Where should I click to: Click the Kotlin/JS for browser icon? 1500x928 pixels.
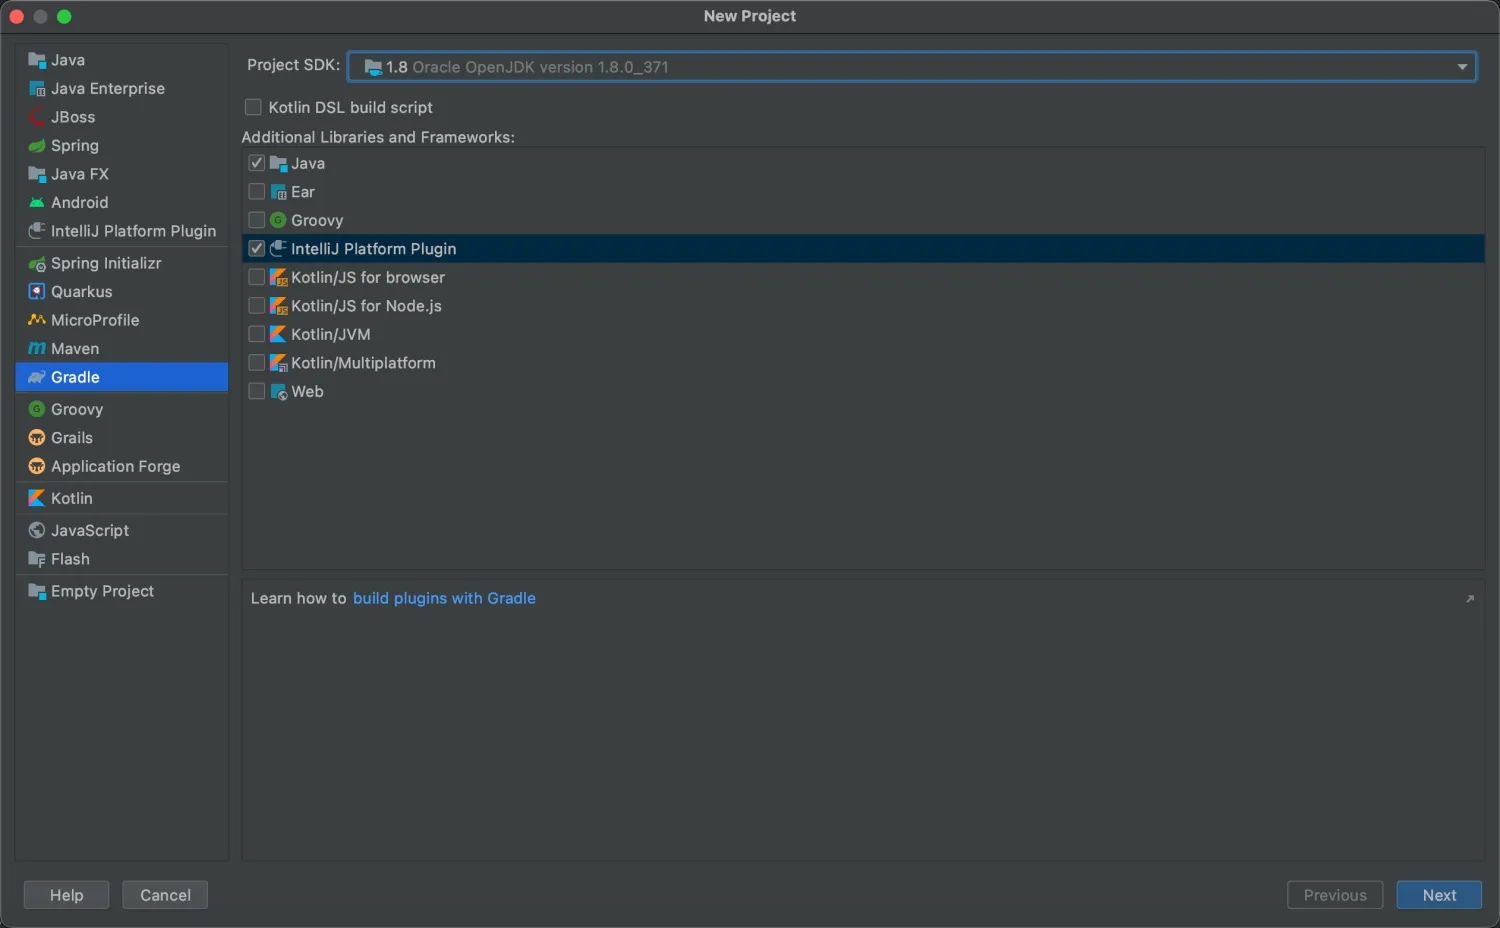tap(279, 277)
